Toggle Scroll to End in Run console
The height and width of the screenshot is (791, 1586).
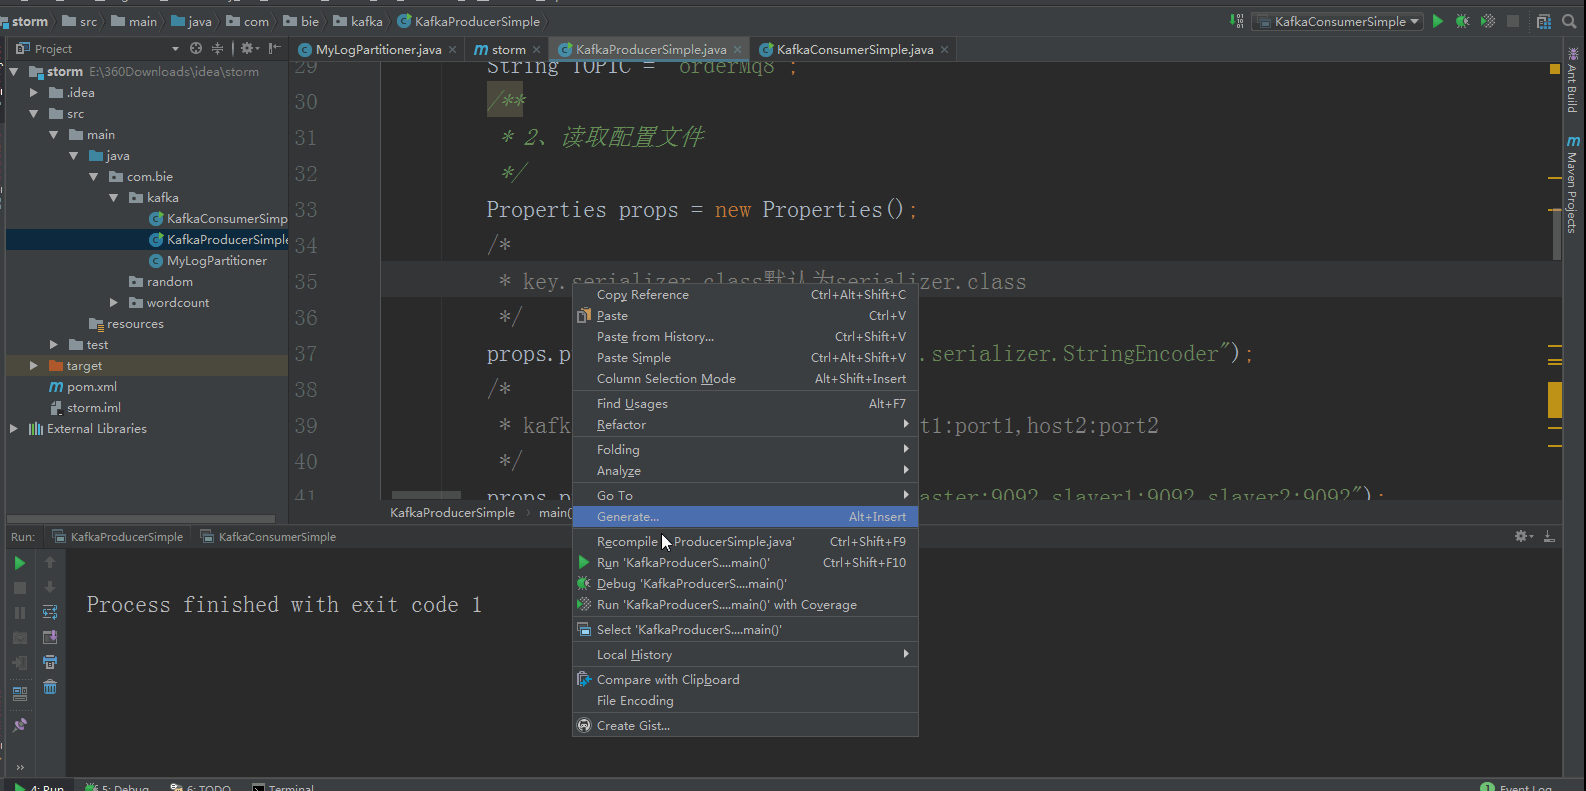[50, 637]
